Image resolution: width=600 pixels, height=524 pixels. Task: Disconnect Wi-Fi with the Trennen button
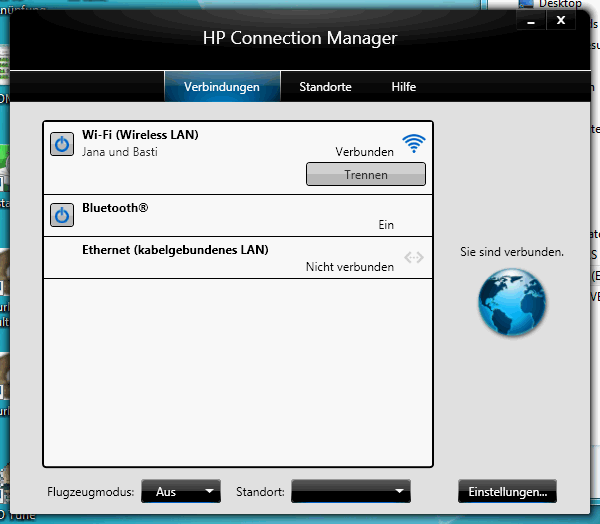tap(366, 174)
